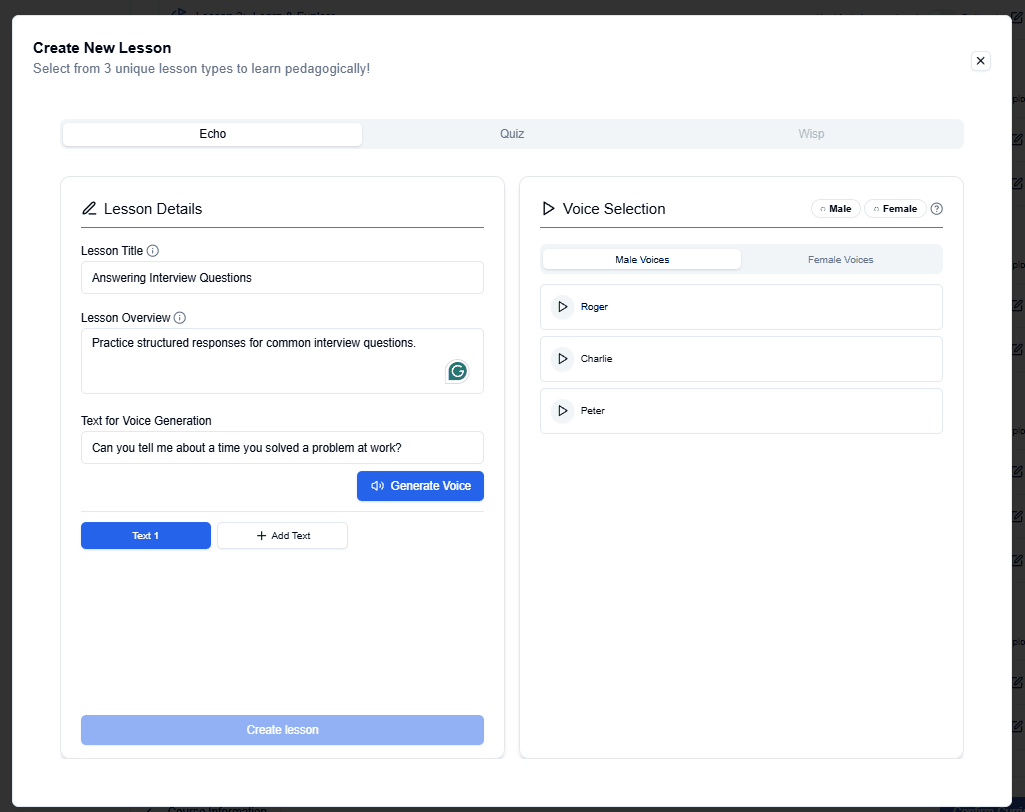Screen dimensions: 1025x812
Task: Click the Grammarly icon in overview box
Action: (x=457, y=371)
